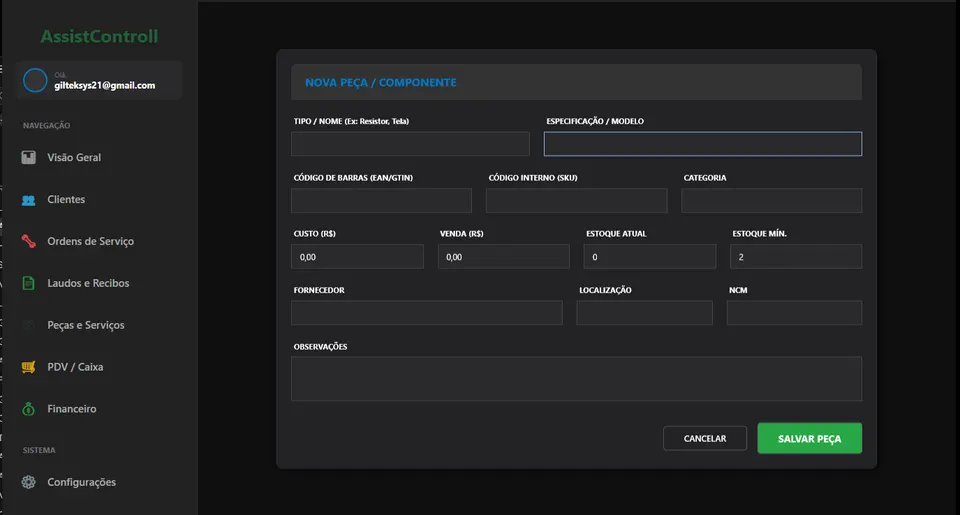Click the Clientes people icon
This screenshot has height=515, width=960.
coord(28,200)
